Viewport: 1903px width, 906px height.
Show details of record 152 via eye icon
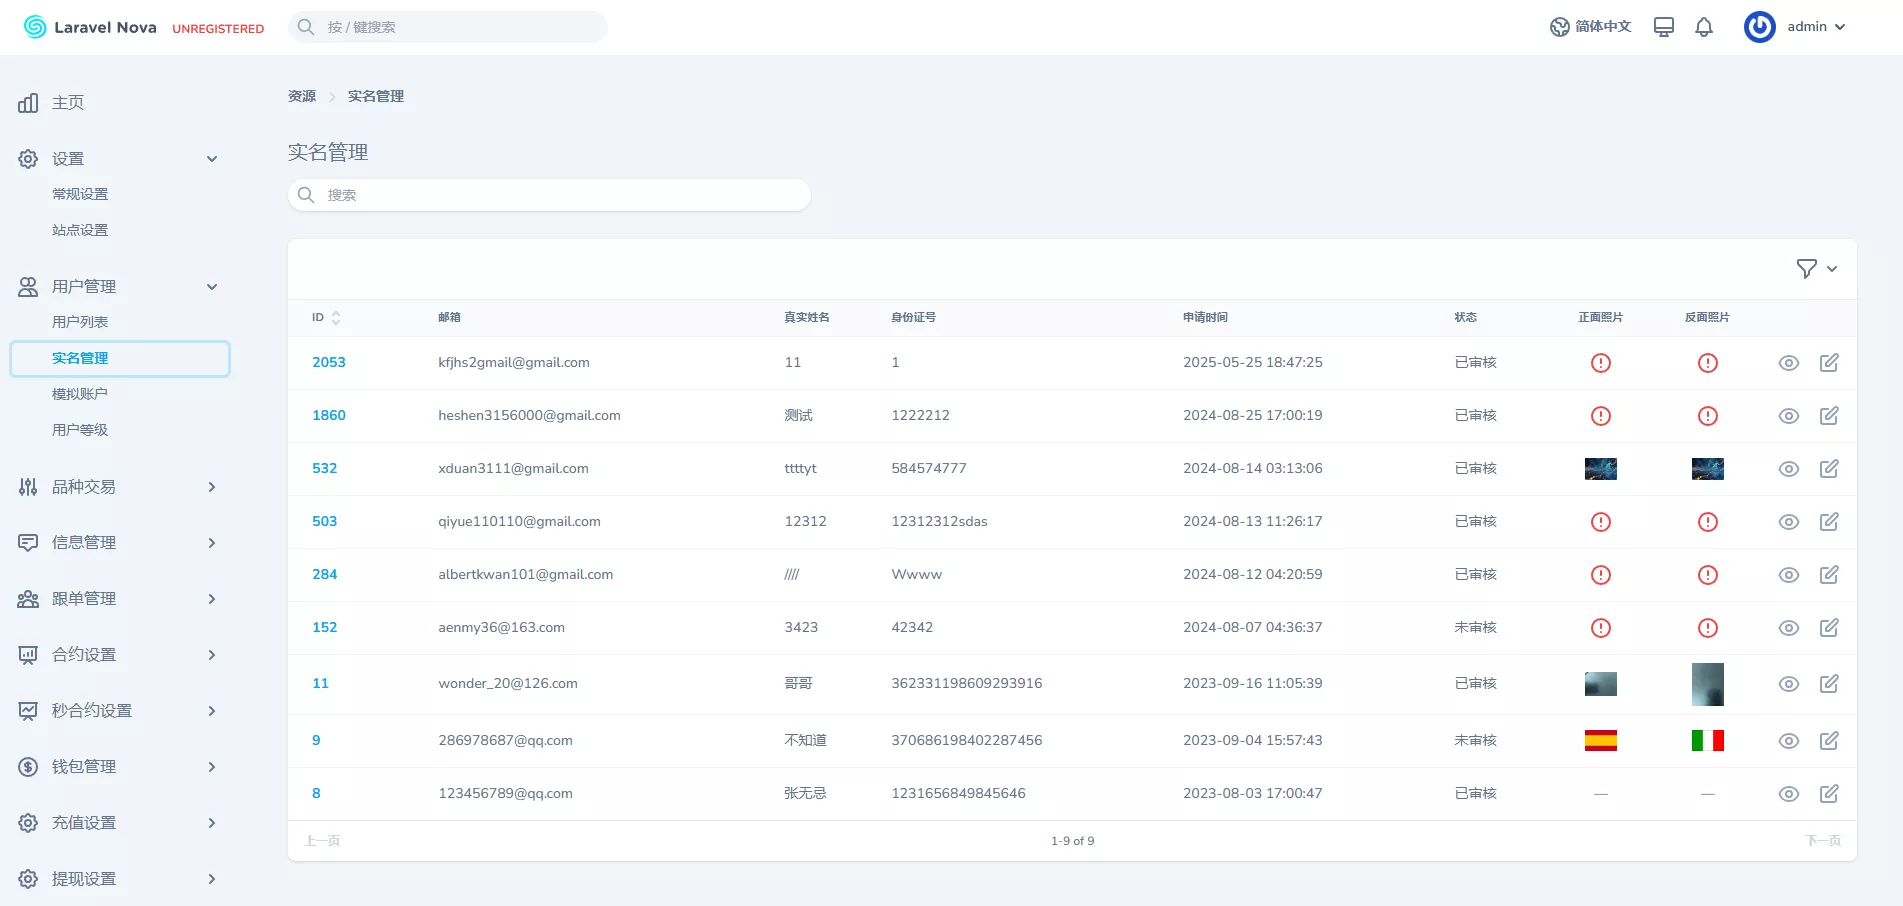[1788, 628]
